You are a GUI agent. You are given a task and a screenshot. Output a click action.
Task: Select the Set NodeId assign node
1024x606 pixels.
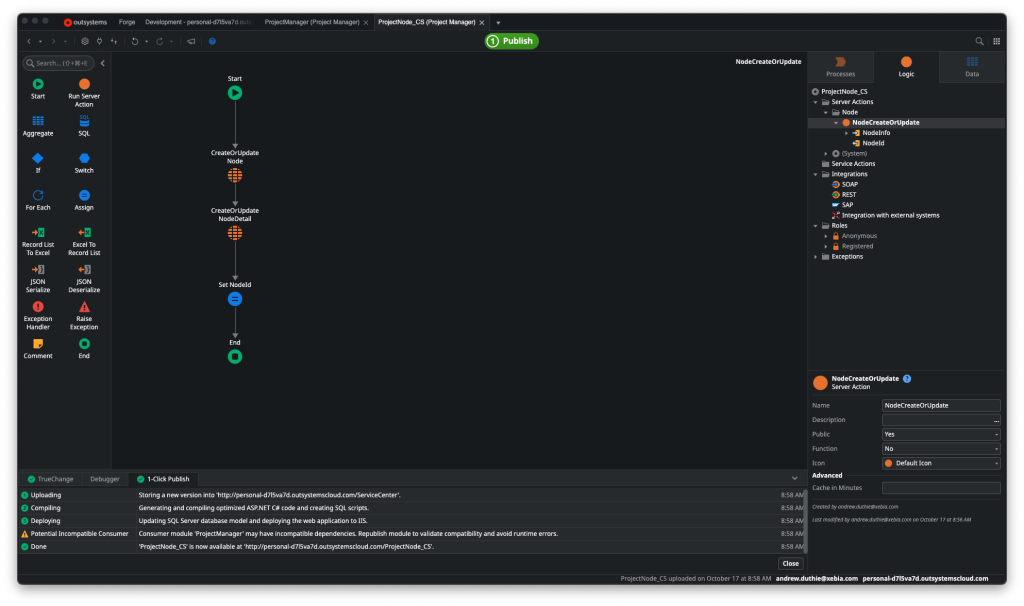click(234, 298)
